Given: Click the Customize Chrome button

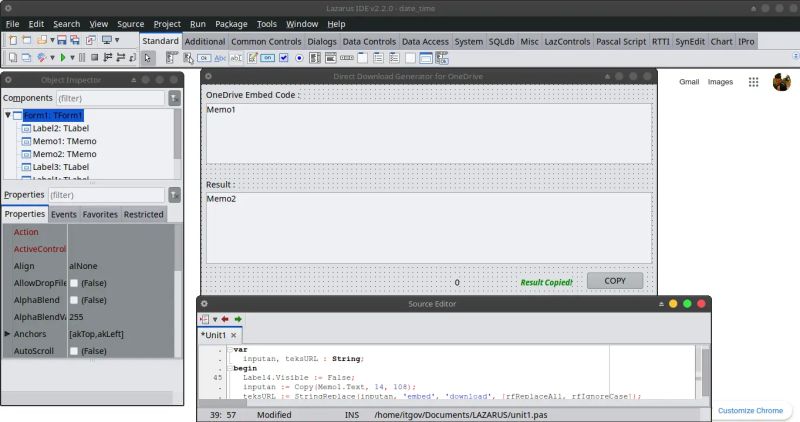Looking at the screenshot, I should 750,410.
